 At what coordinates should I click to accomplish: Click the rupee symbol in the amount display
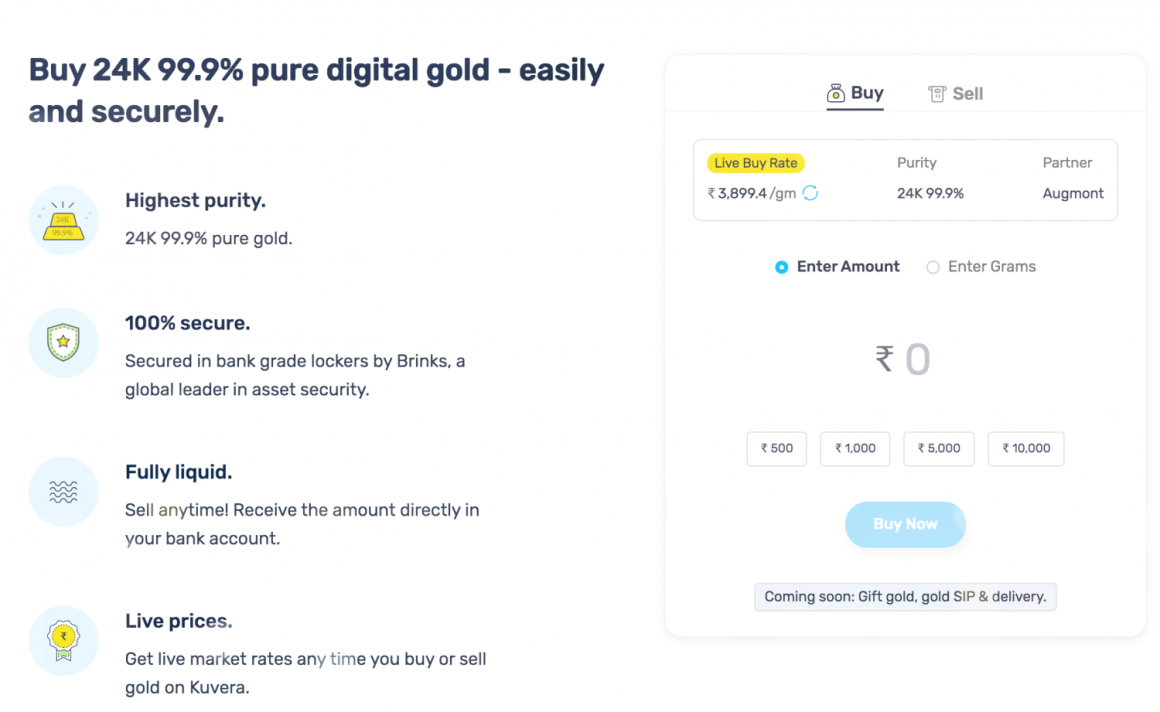(x=884, y=360)
